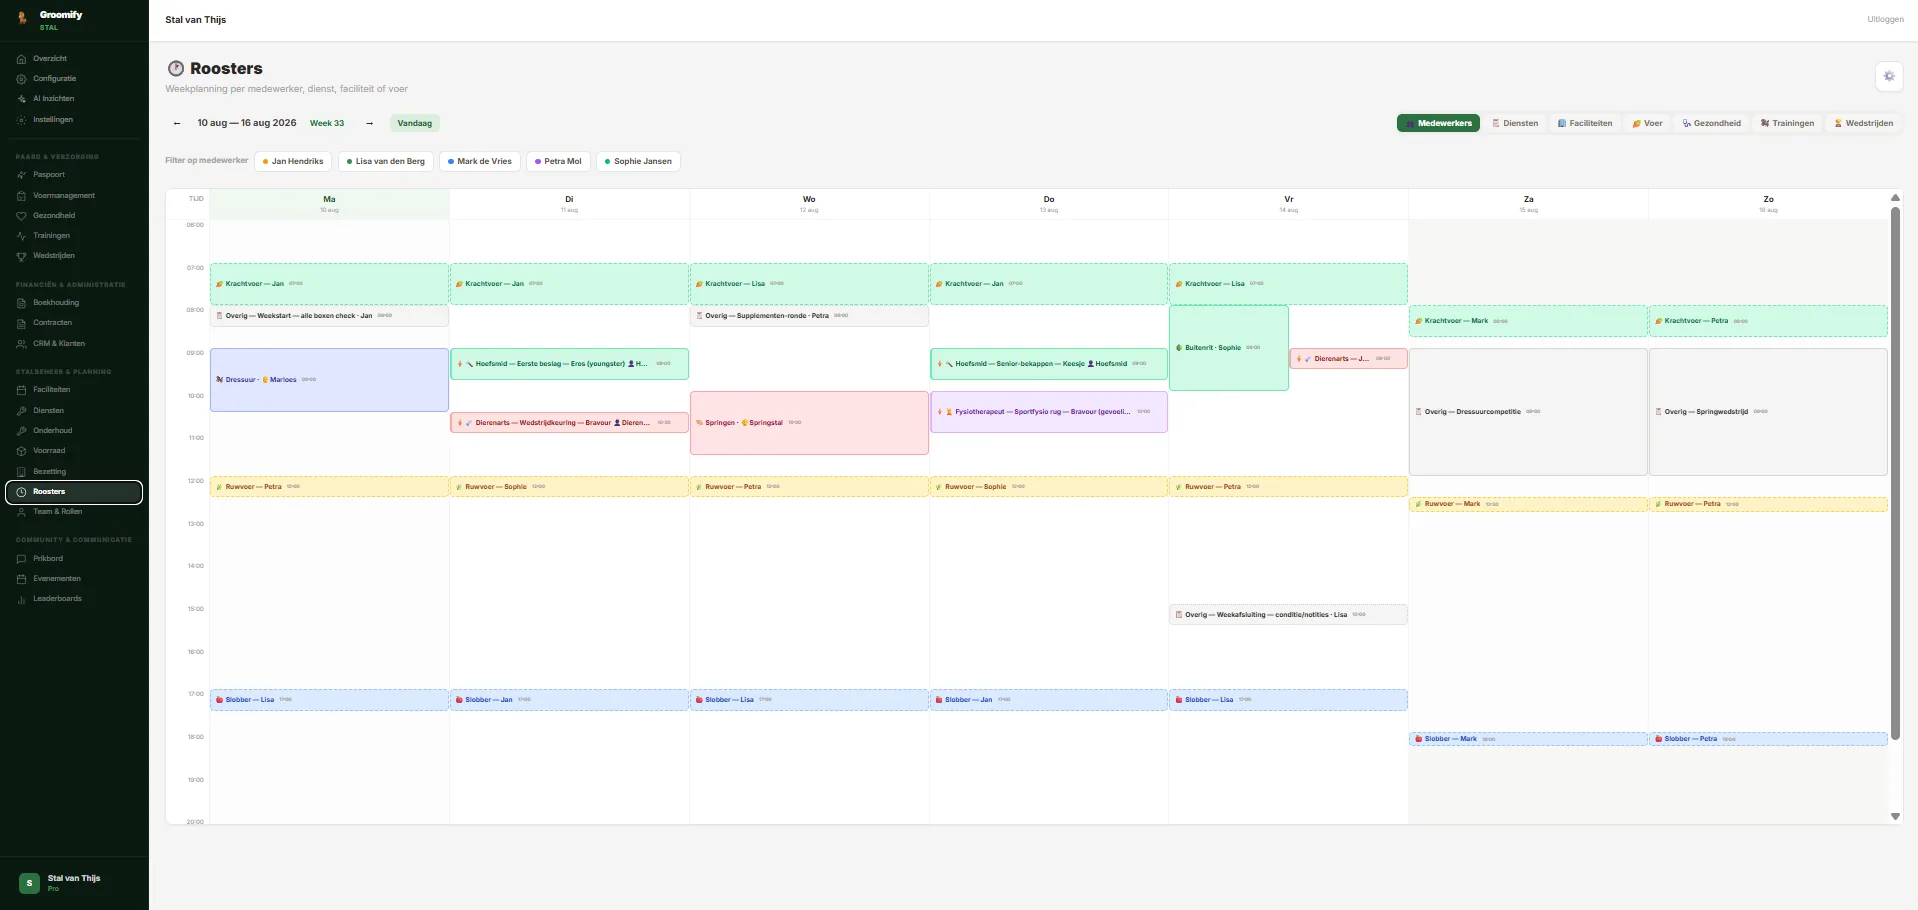Click the Leaderboards chart icon
The image size is (1918, 910).
click(x=21, y=599)
